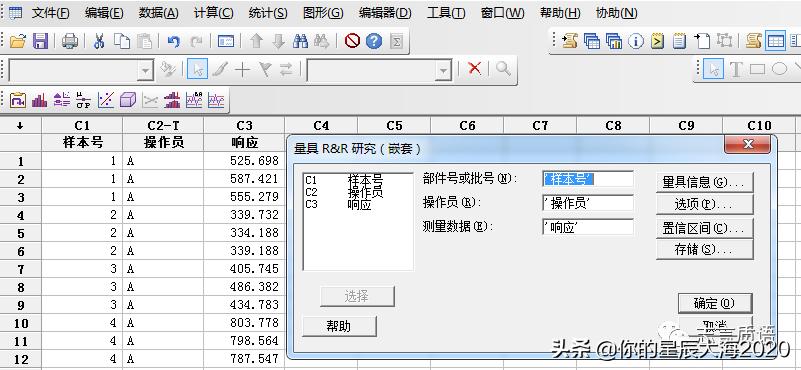This screenshot has height=370, width=801.
Task: Open command line history notepad icon
Action: point(657,41)
